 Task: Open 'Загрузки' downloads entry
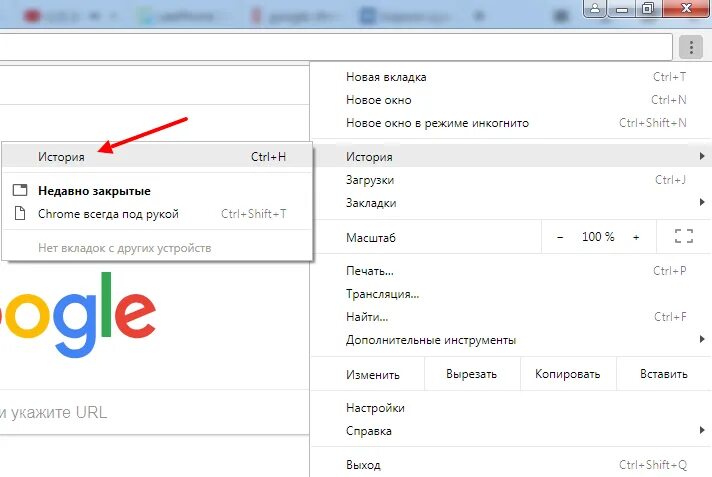(x=512, y=180)
